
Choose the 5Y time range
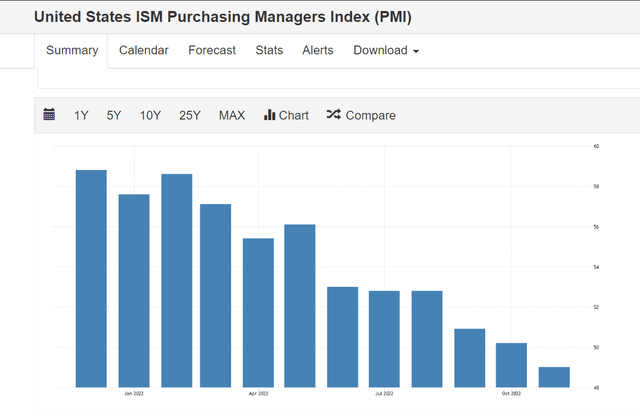[114, 115]
